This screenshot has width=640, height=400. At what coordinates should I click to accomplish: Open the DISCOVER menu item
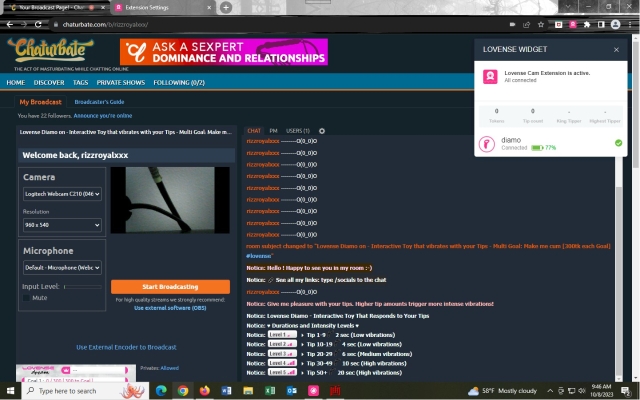pos(49,83)
